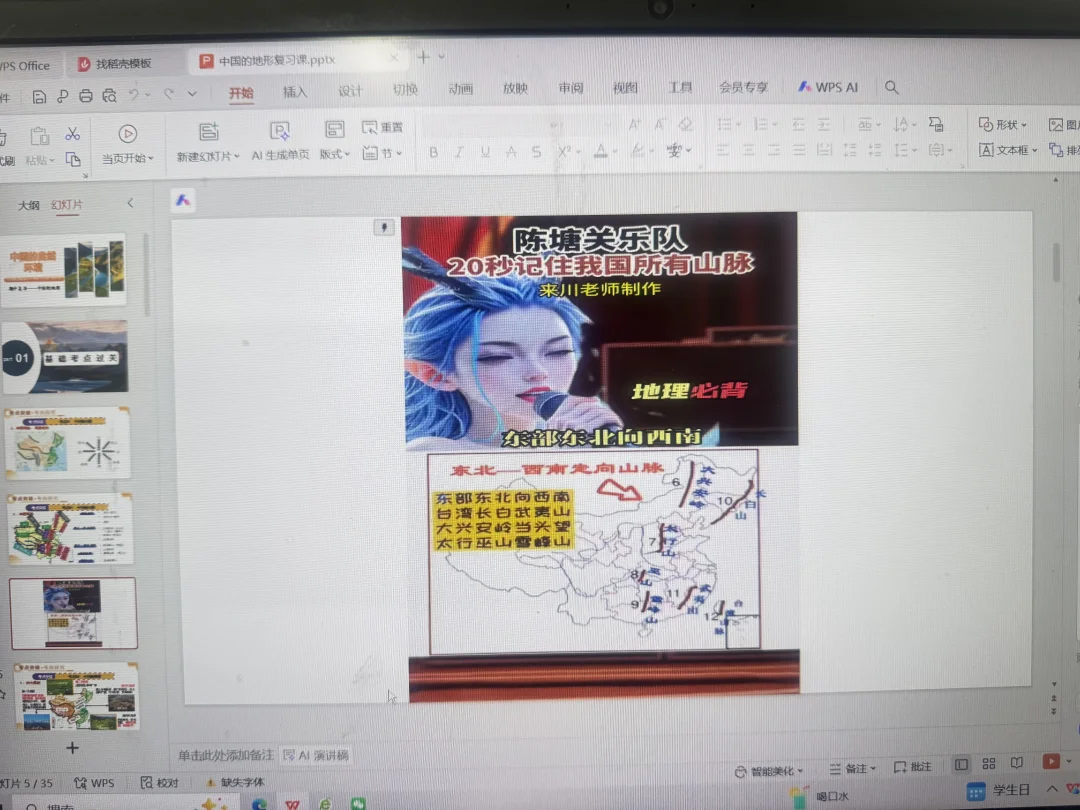The width and height of the screenshot is (1080, 810).
Task: Toggle Bold formatting
Action: point(433,152)
